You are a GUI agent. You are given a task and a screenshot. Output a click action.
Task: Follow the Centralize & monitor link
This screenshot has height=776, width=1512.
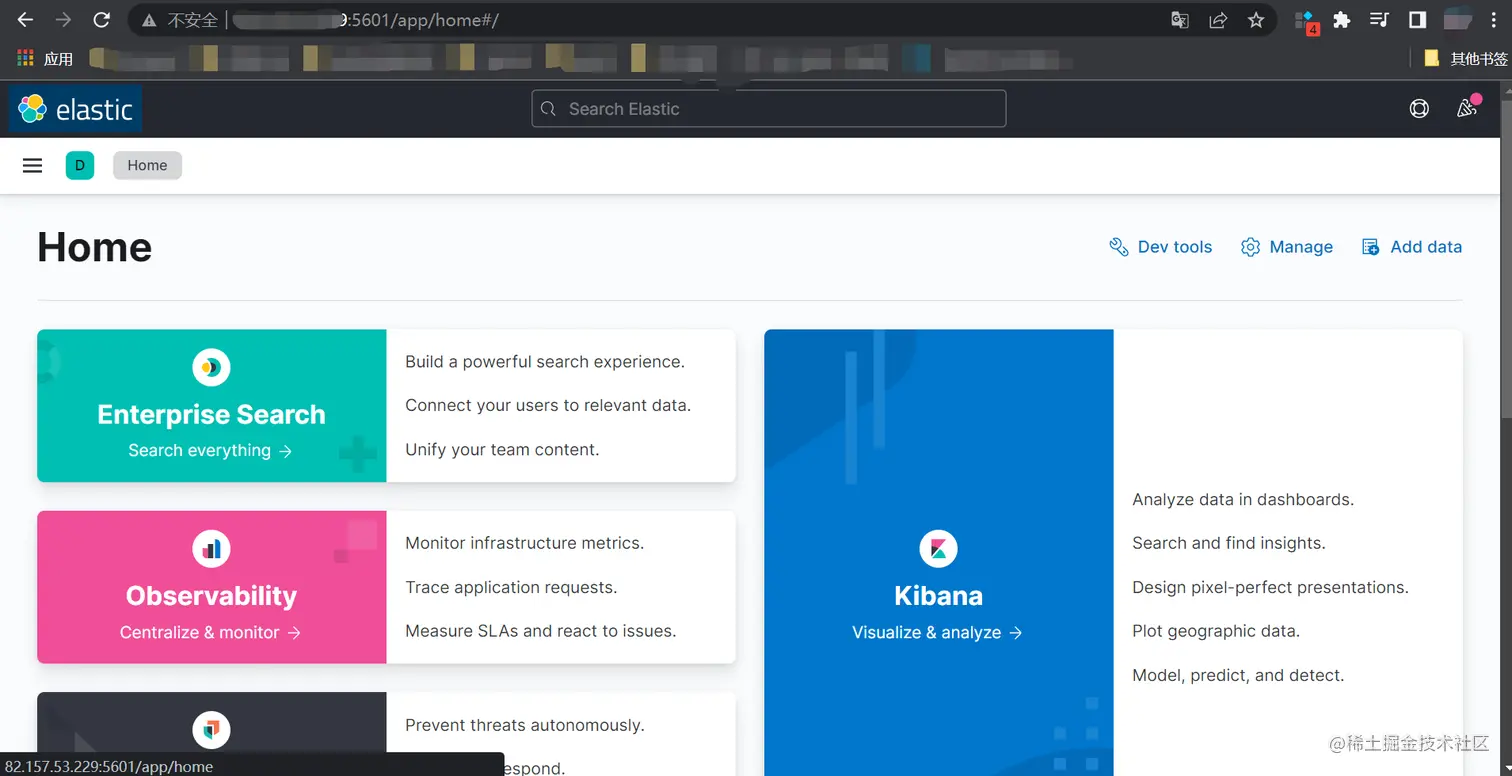pos(210,632)
